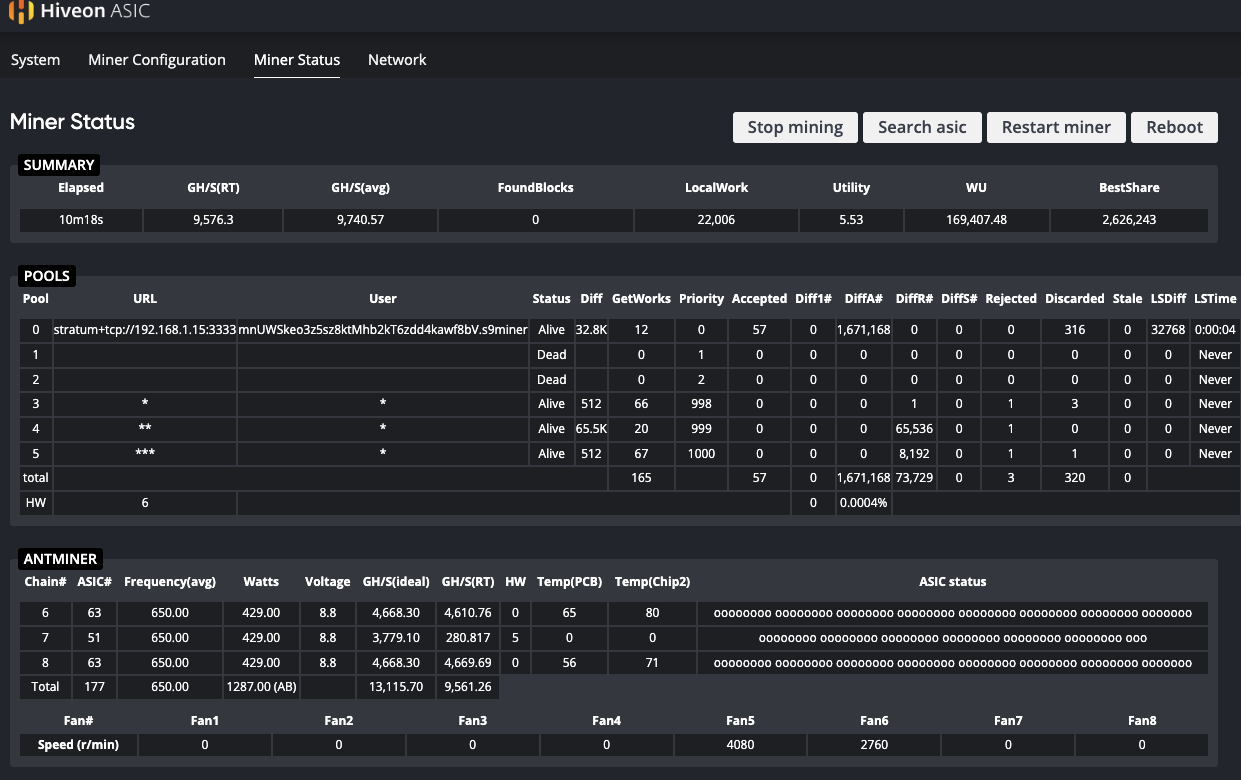Image resolution: width=1241 pixels, height=780 pixels.
Task: Click chain 7 GH/S(ideal) value 3,779.10
Action: (396, 638)
